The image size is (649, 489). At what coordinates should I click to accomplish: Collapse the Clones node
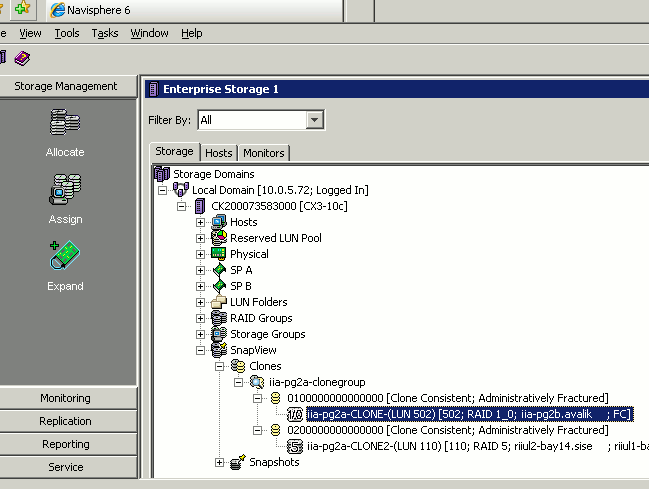(220, 366)
